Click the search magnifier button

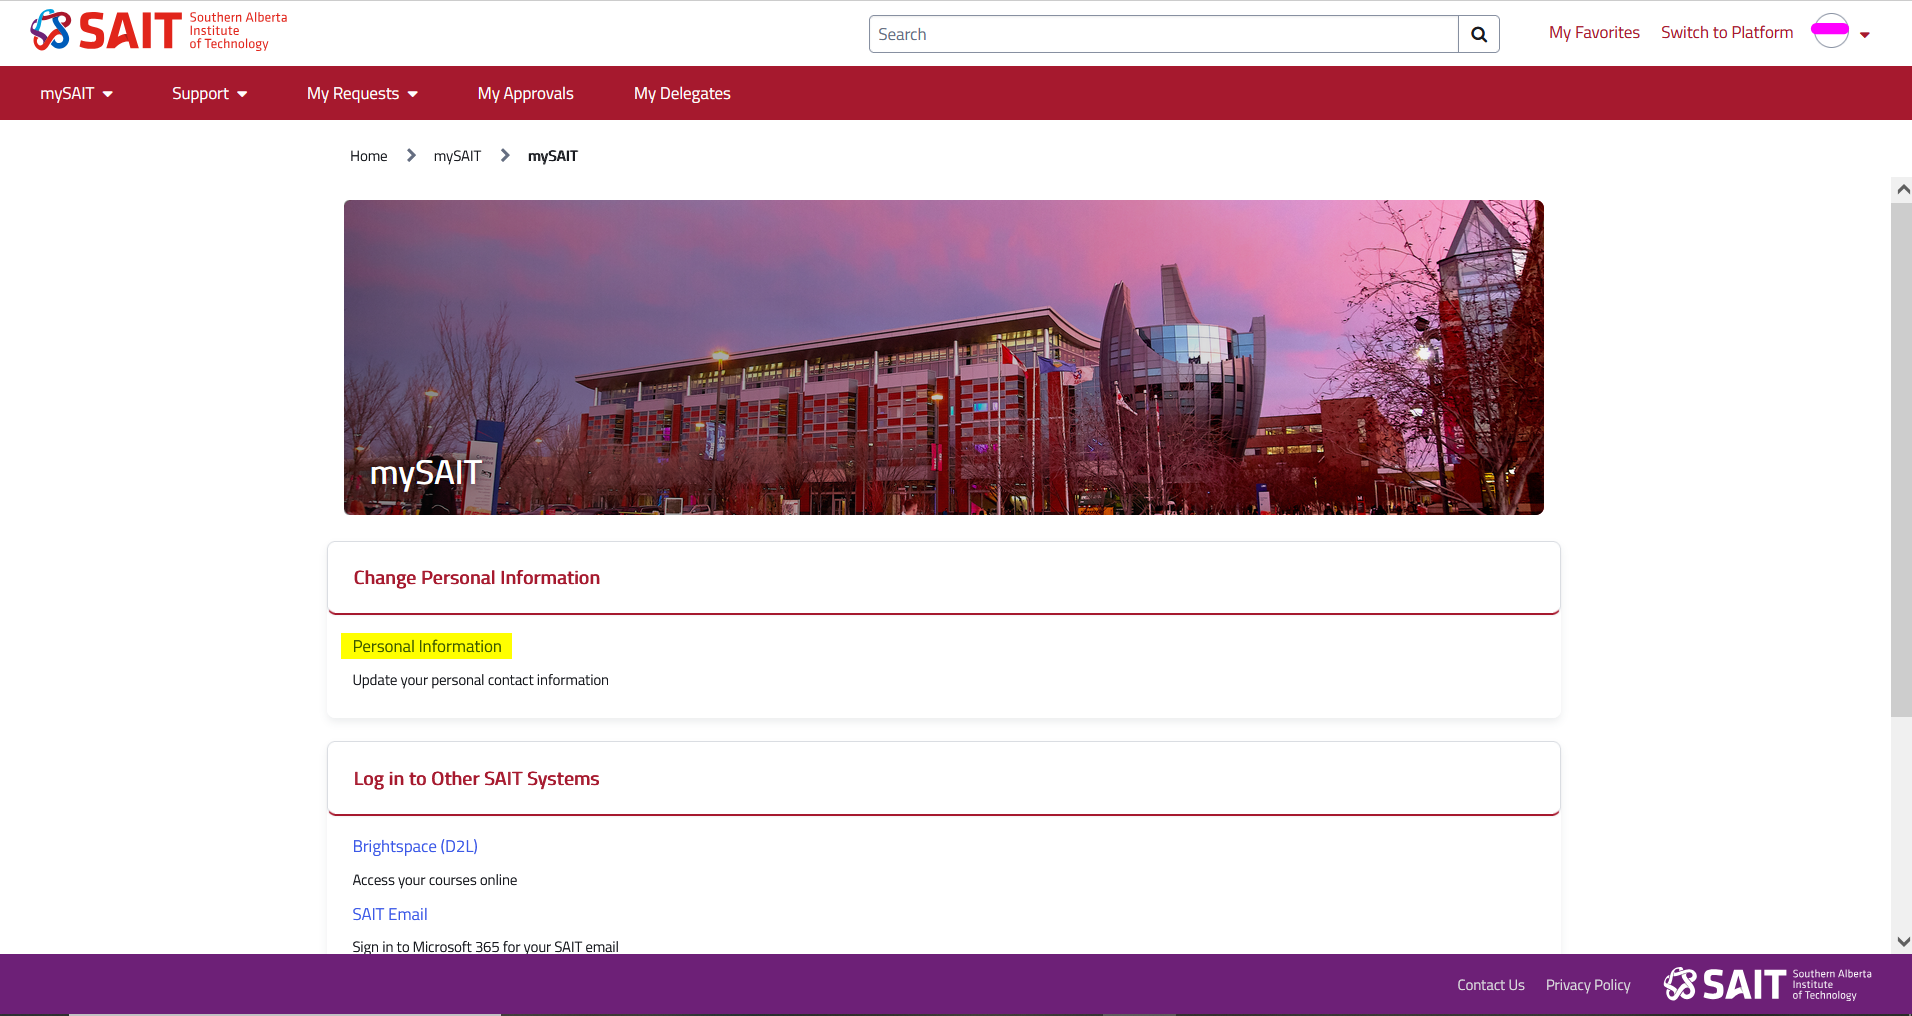coord(1479,34)
